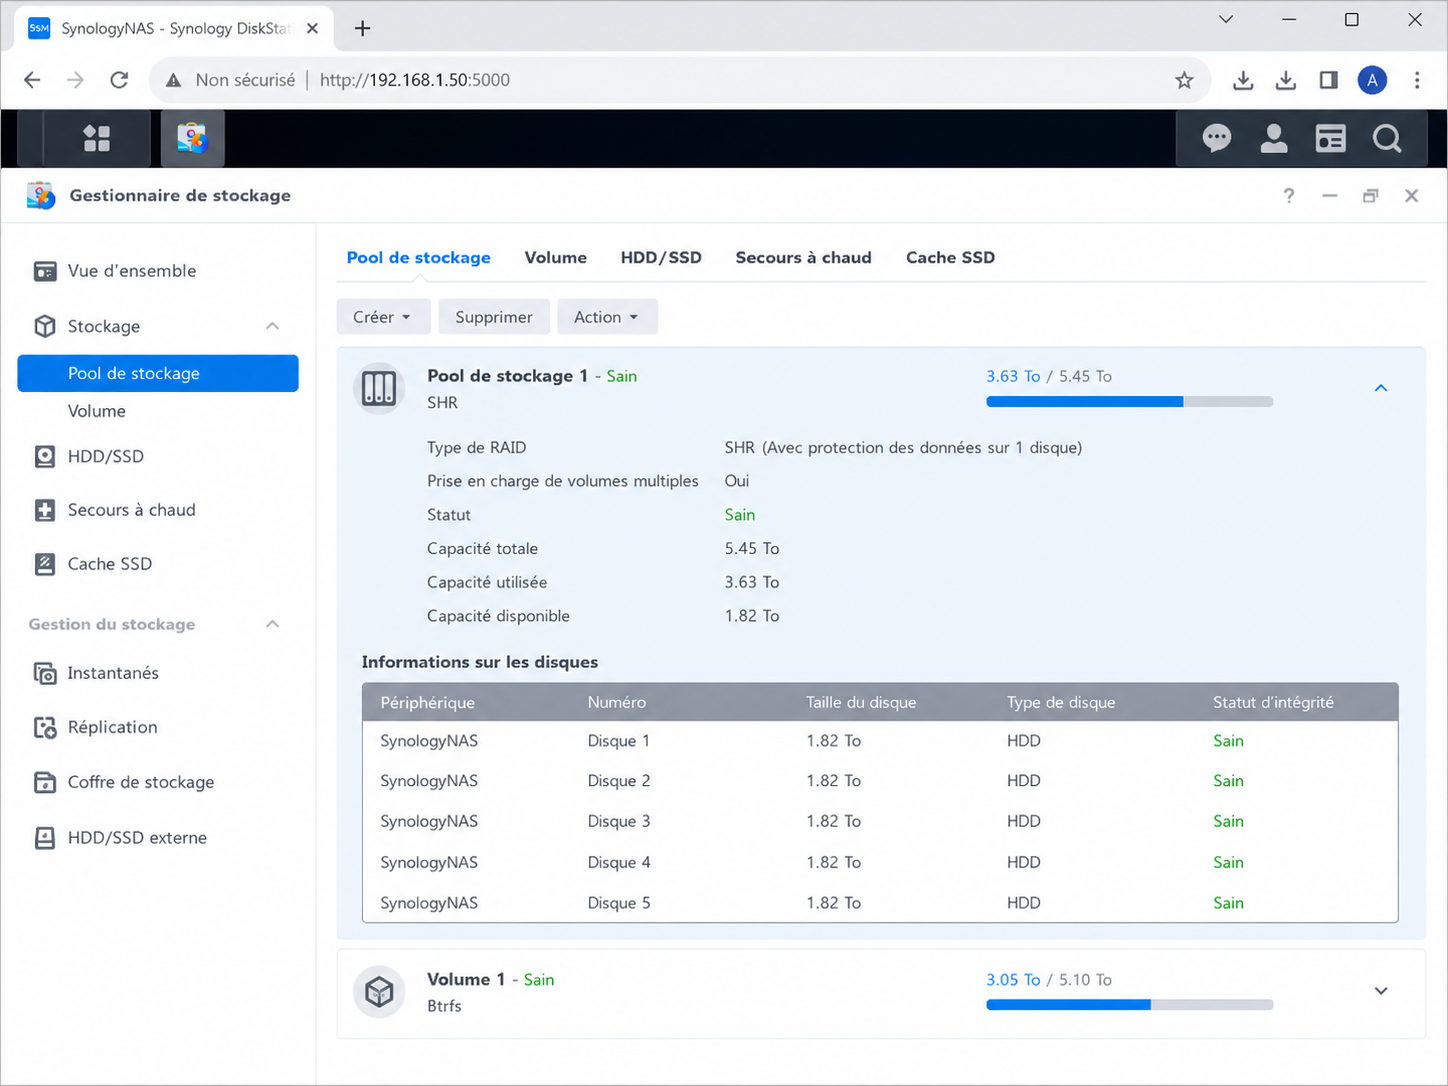Viewport: 1448px width, 1086px height.
Task: Reload the browser page
Action: coord(119,80)
